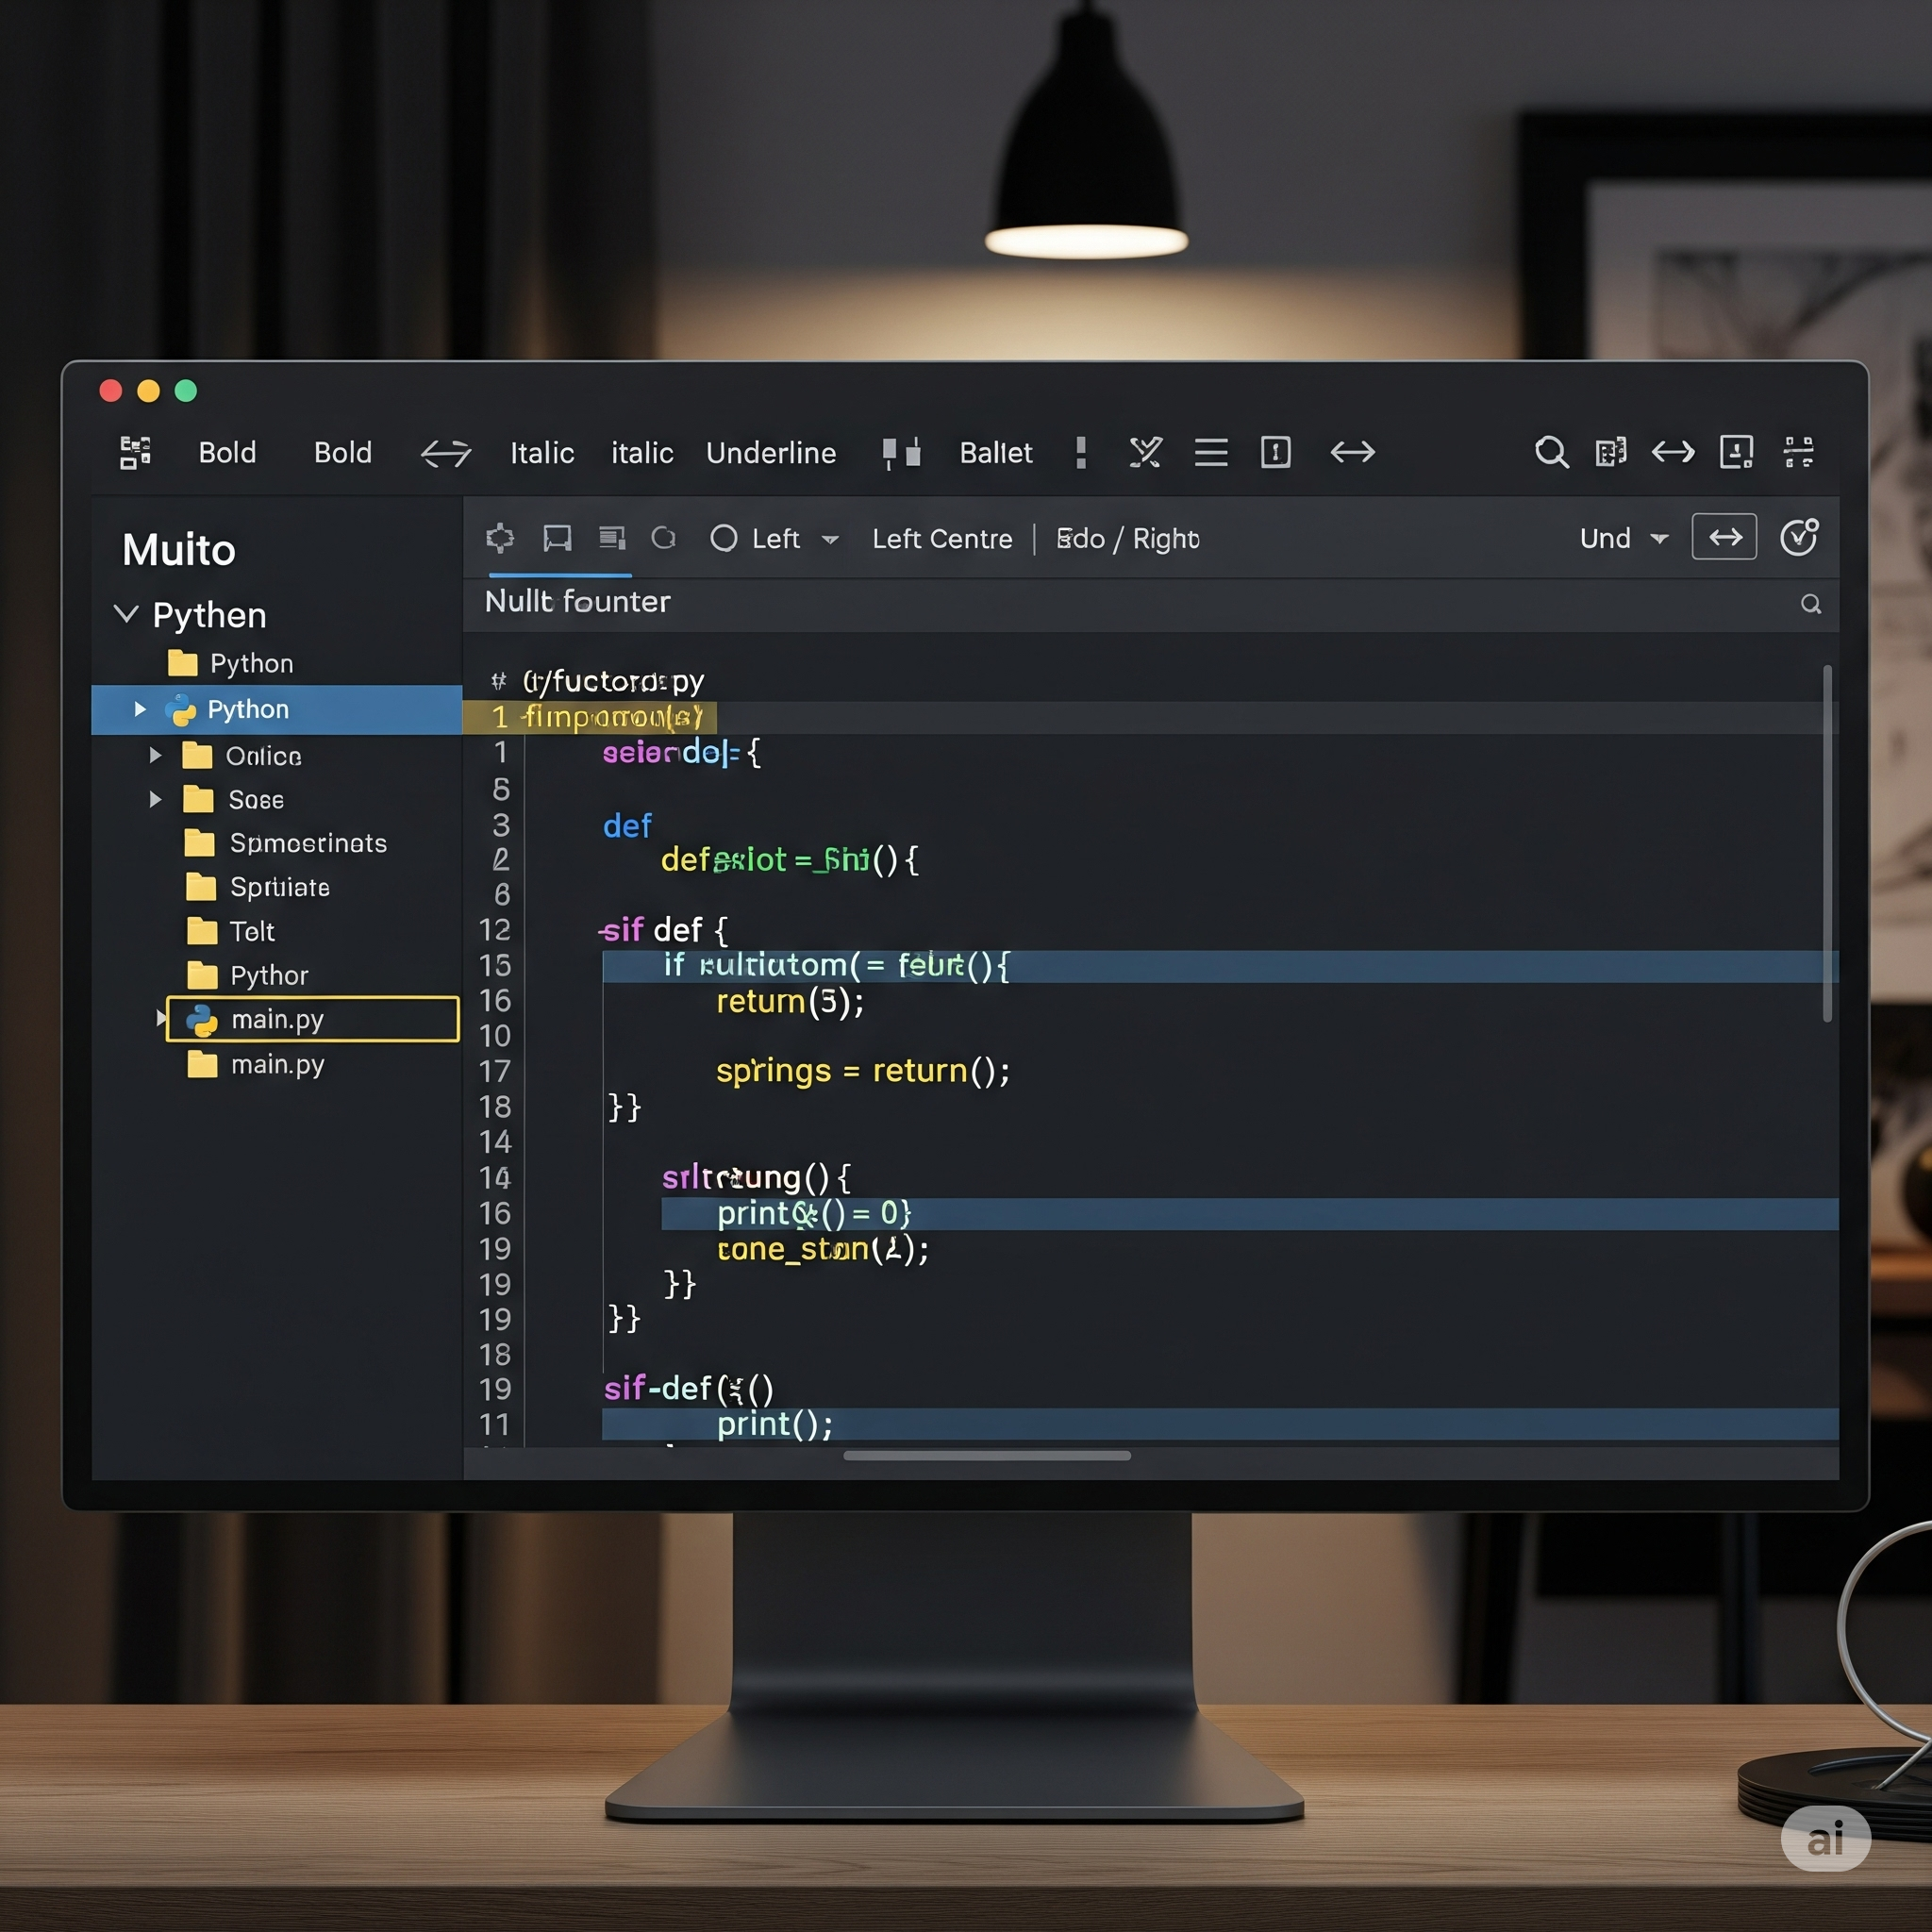Click the documents icon next to the magnifier
Screen dimensions: 1932x1932
(1611, 452)
